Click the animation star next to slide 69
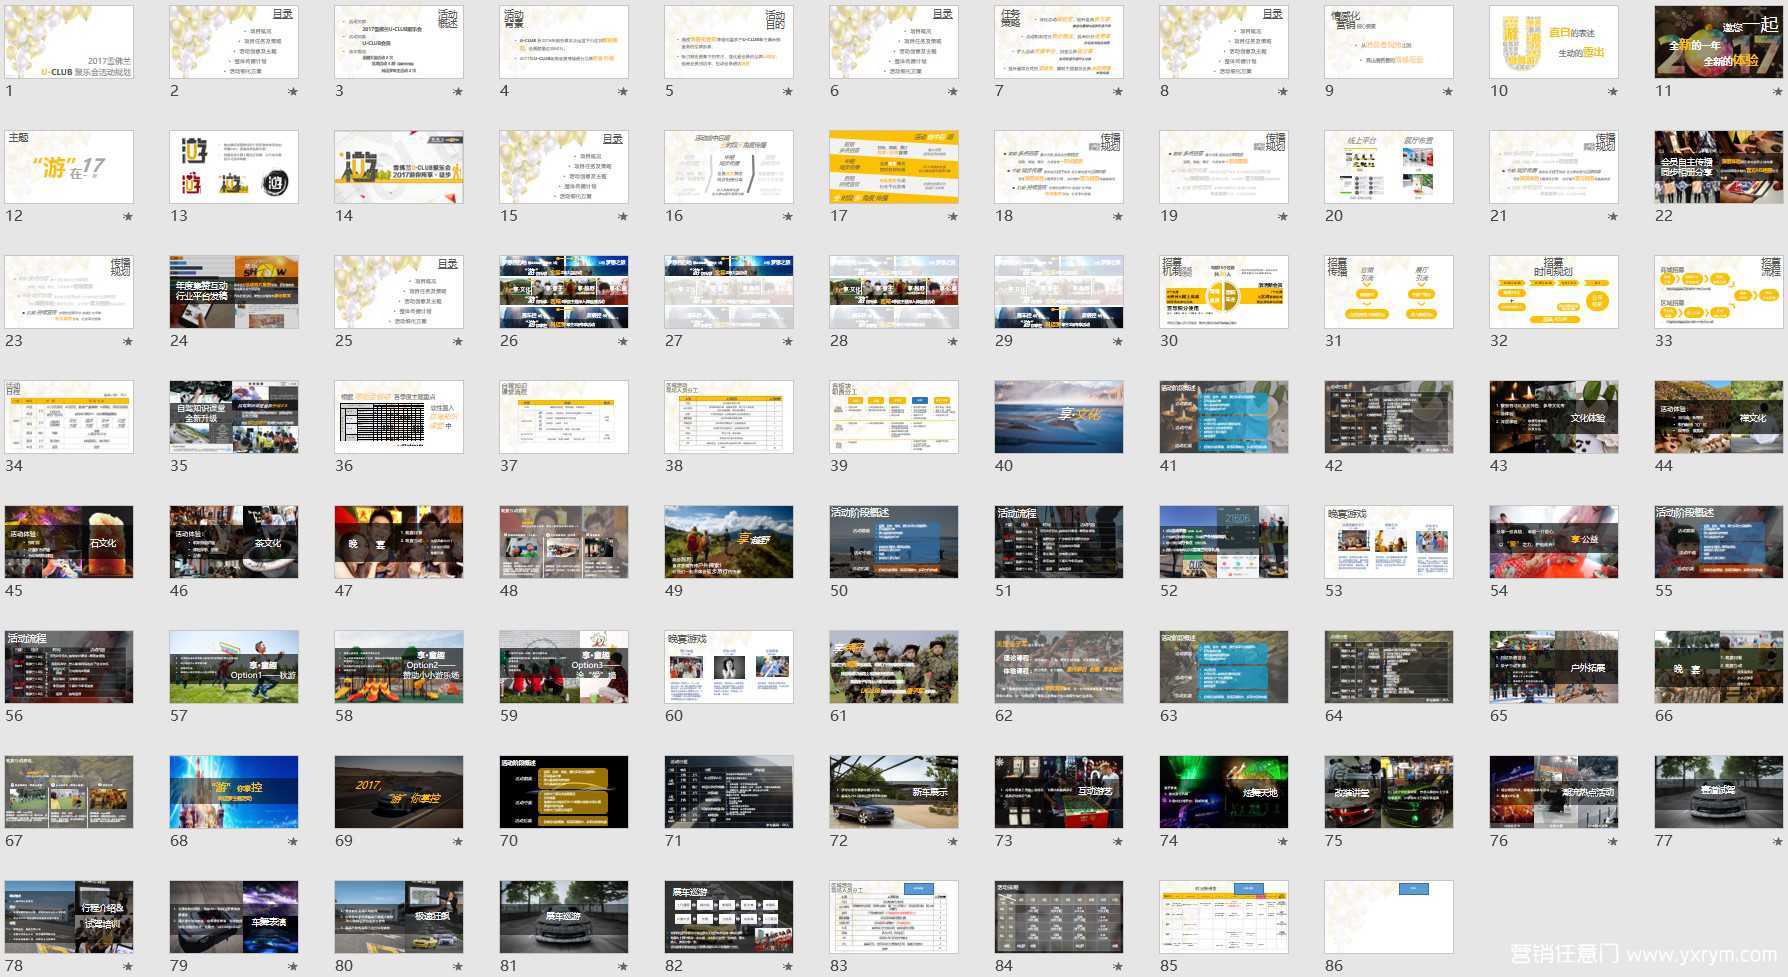 click(x=458, y=842)
